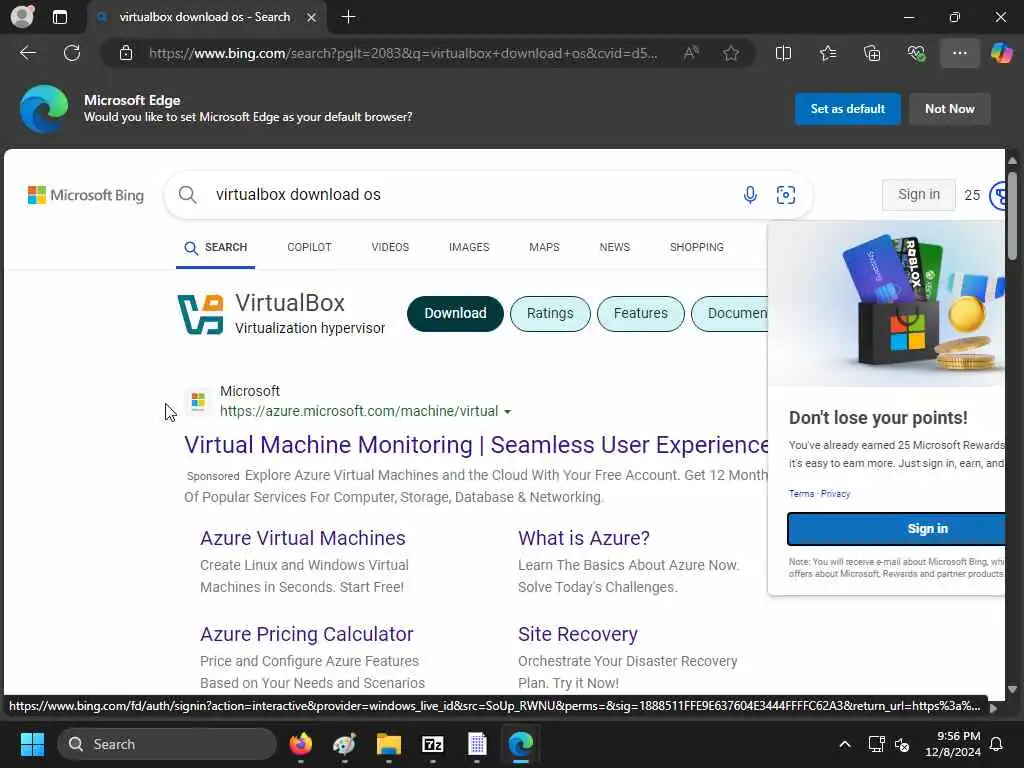The height and width of the screenshot is (768, 1024).
Task: Switch to the MAPS tab
Action: click(x=544, y=248)
